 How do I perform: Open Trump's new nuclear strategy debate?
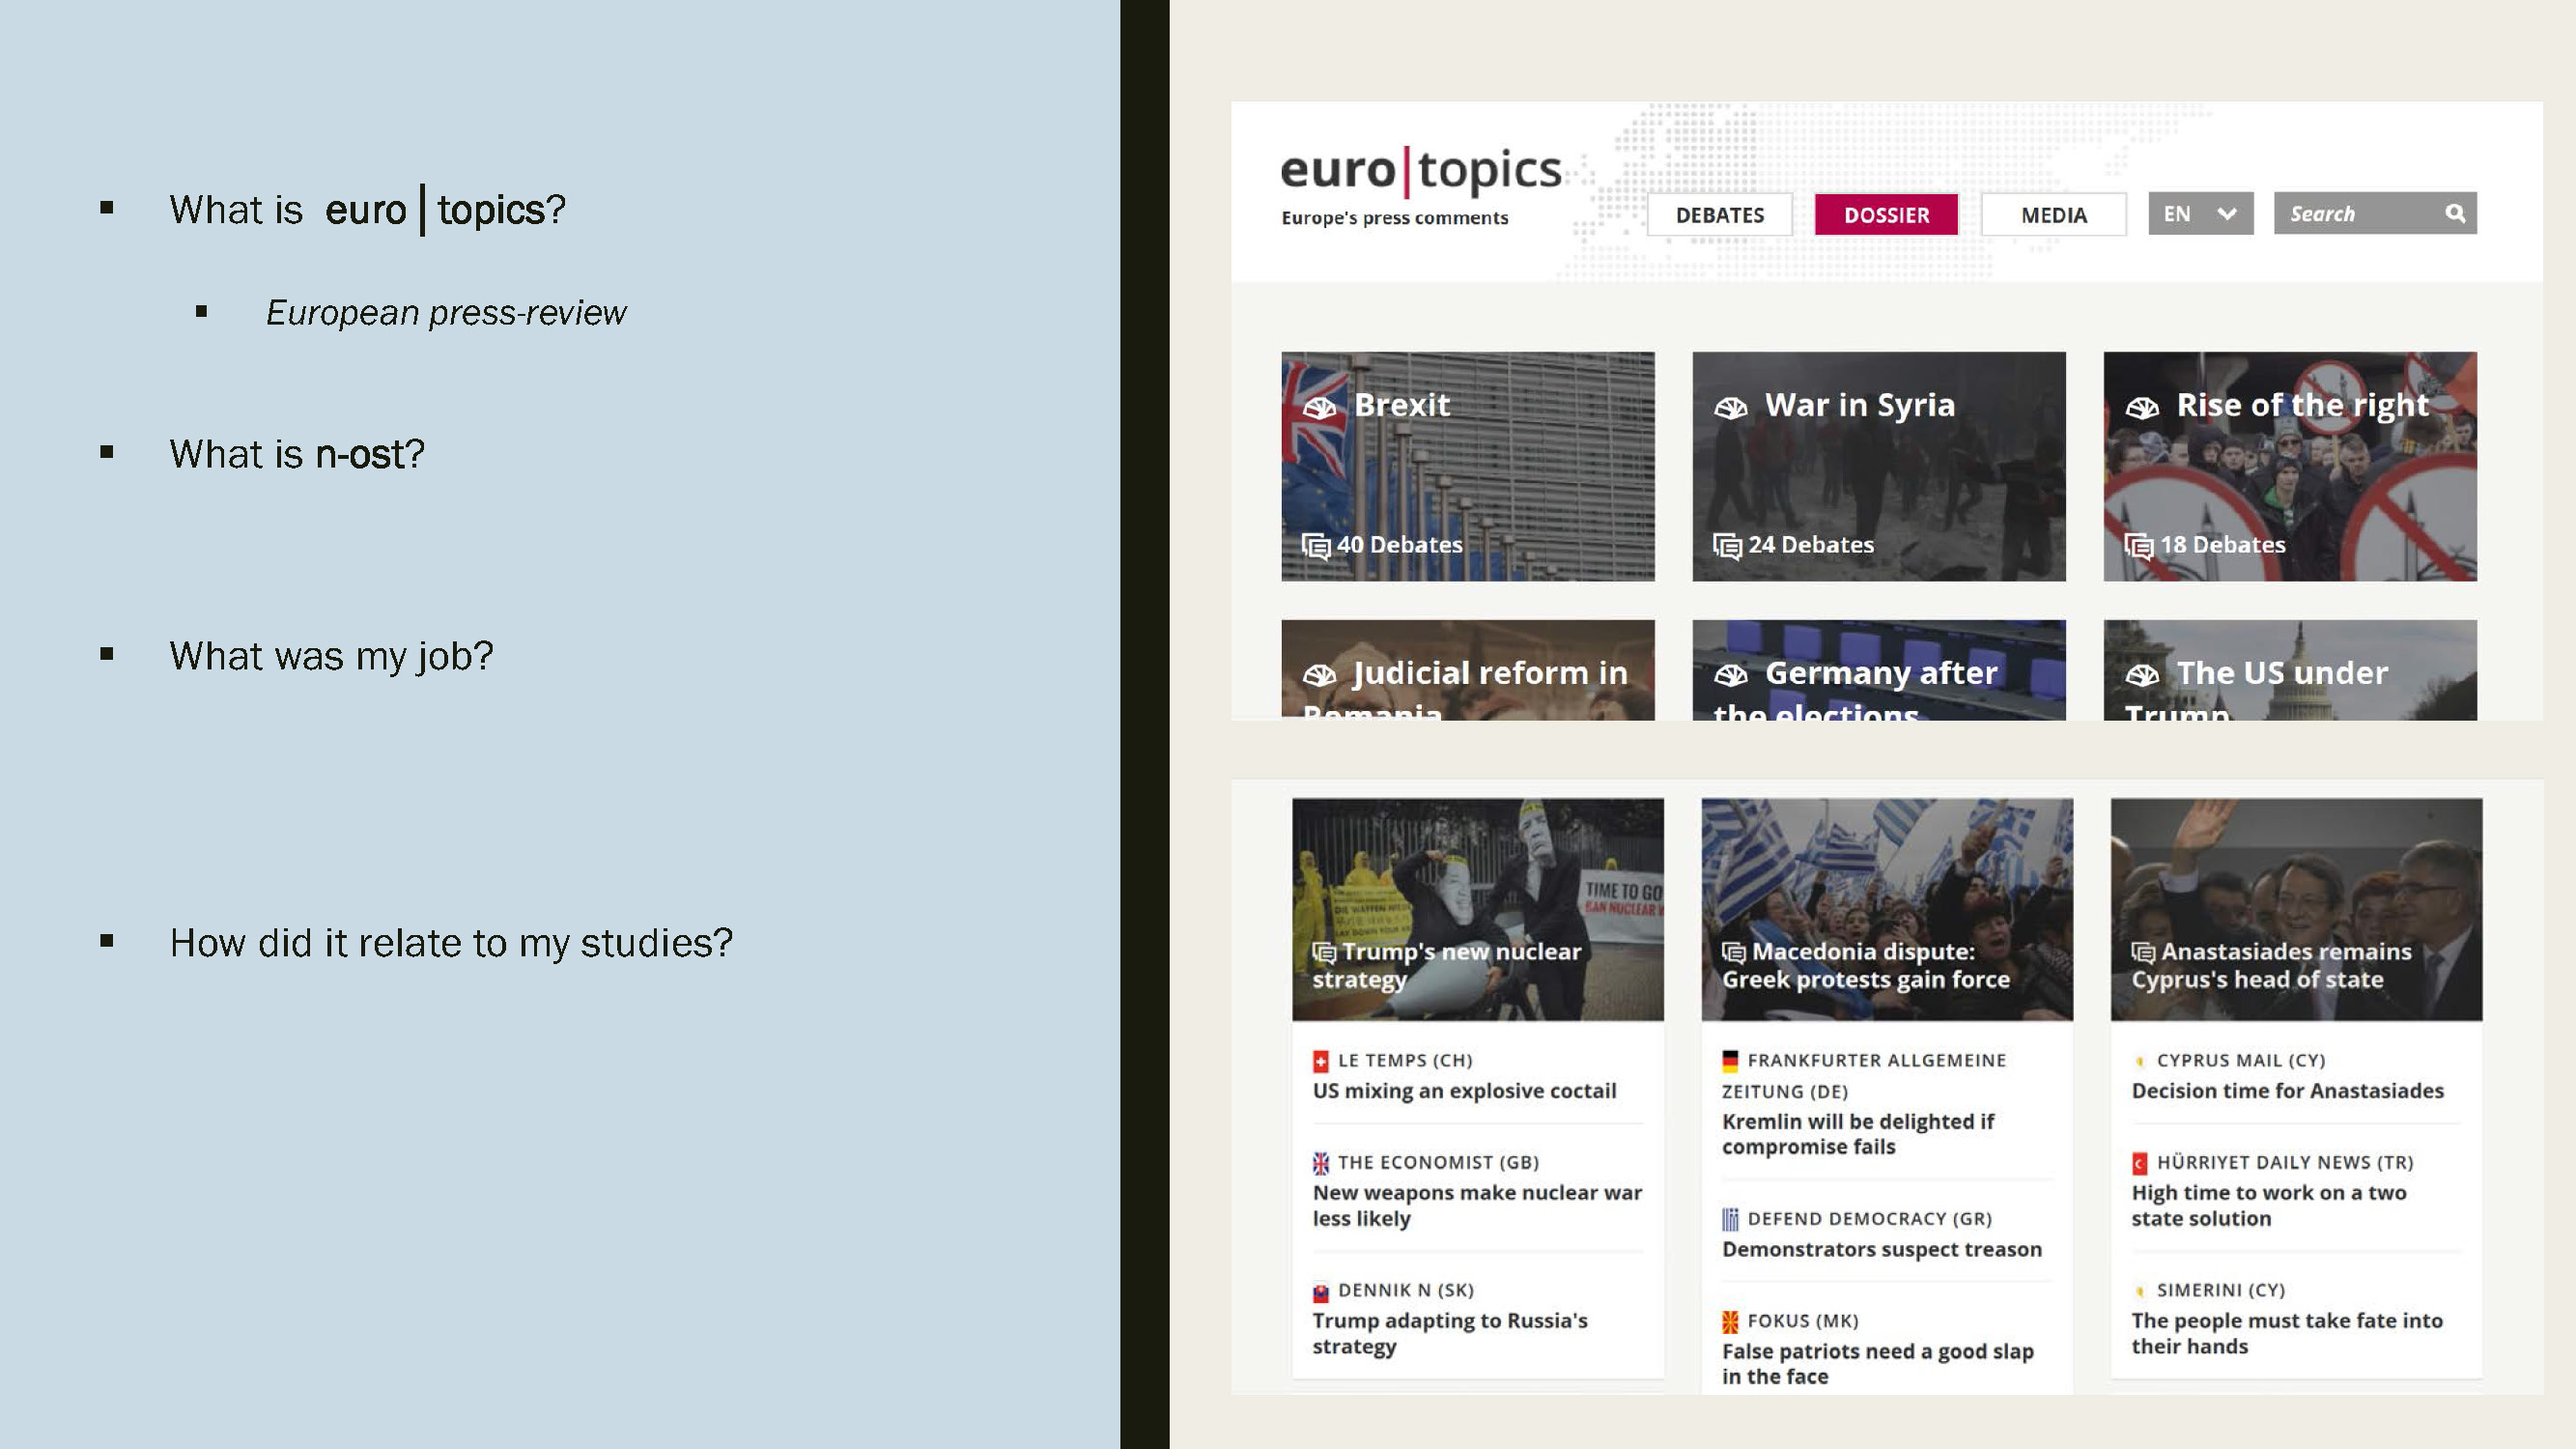1477,909
